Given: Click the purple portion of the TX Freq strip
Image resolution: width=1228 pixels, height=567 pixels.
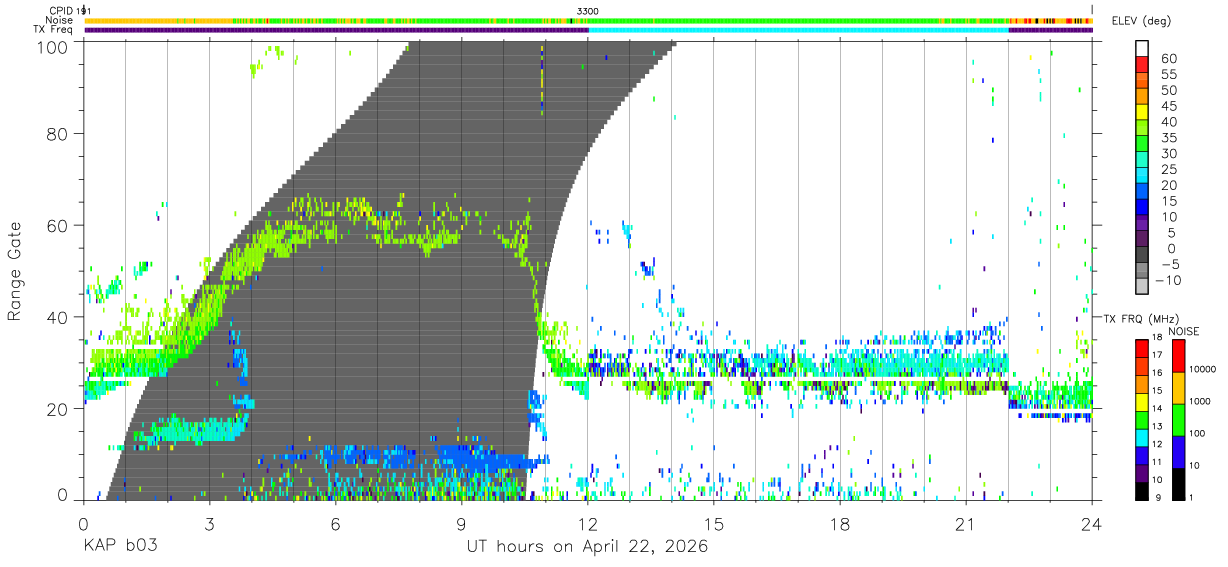Looking at the screenshot, I should click(336, 30).
